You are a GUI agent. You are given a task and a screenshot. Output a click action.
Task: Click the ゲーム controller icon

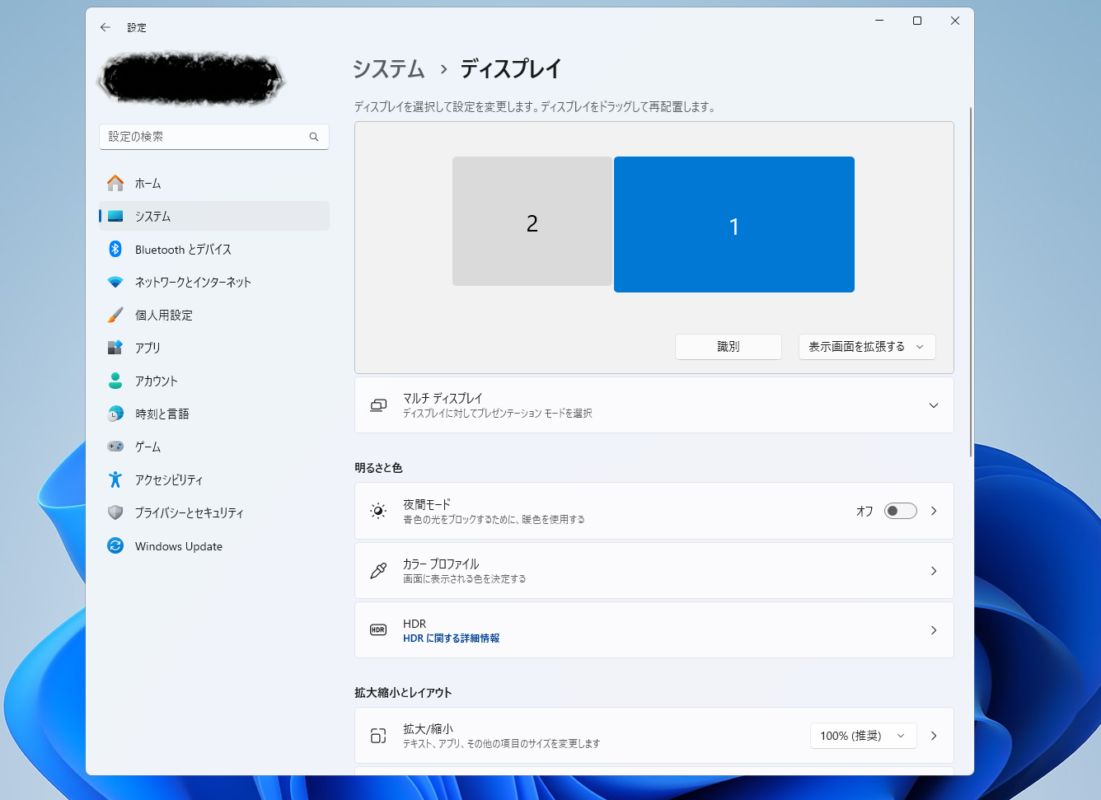coord(115,446)
